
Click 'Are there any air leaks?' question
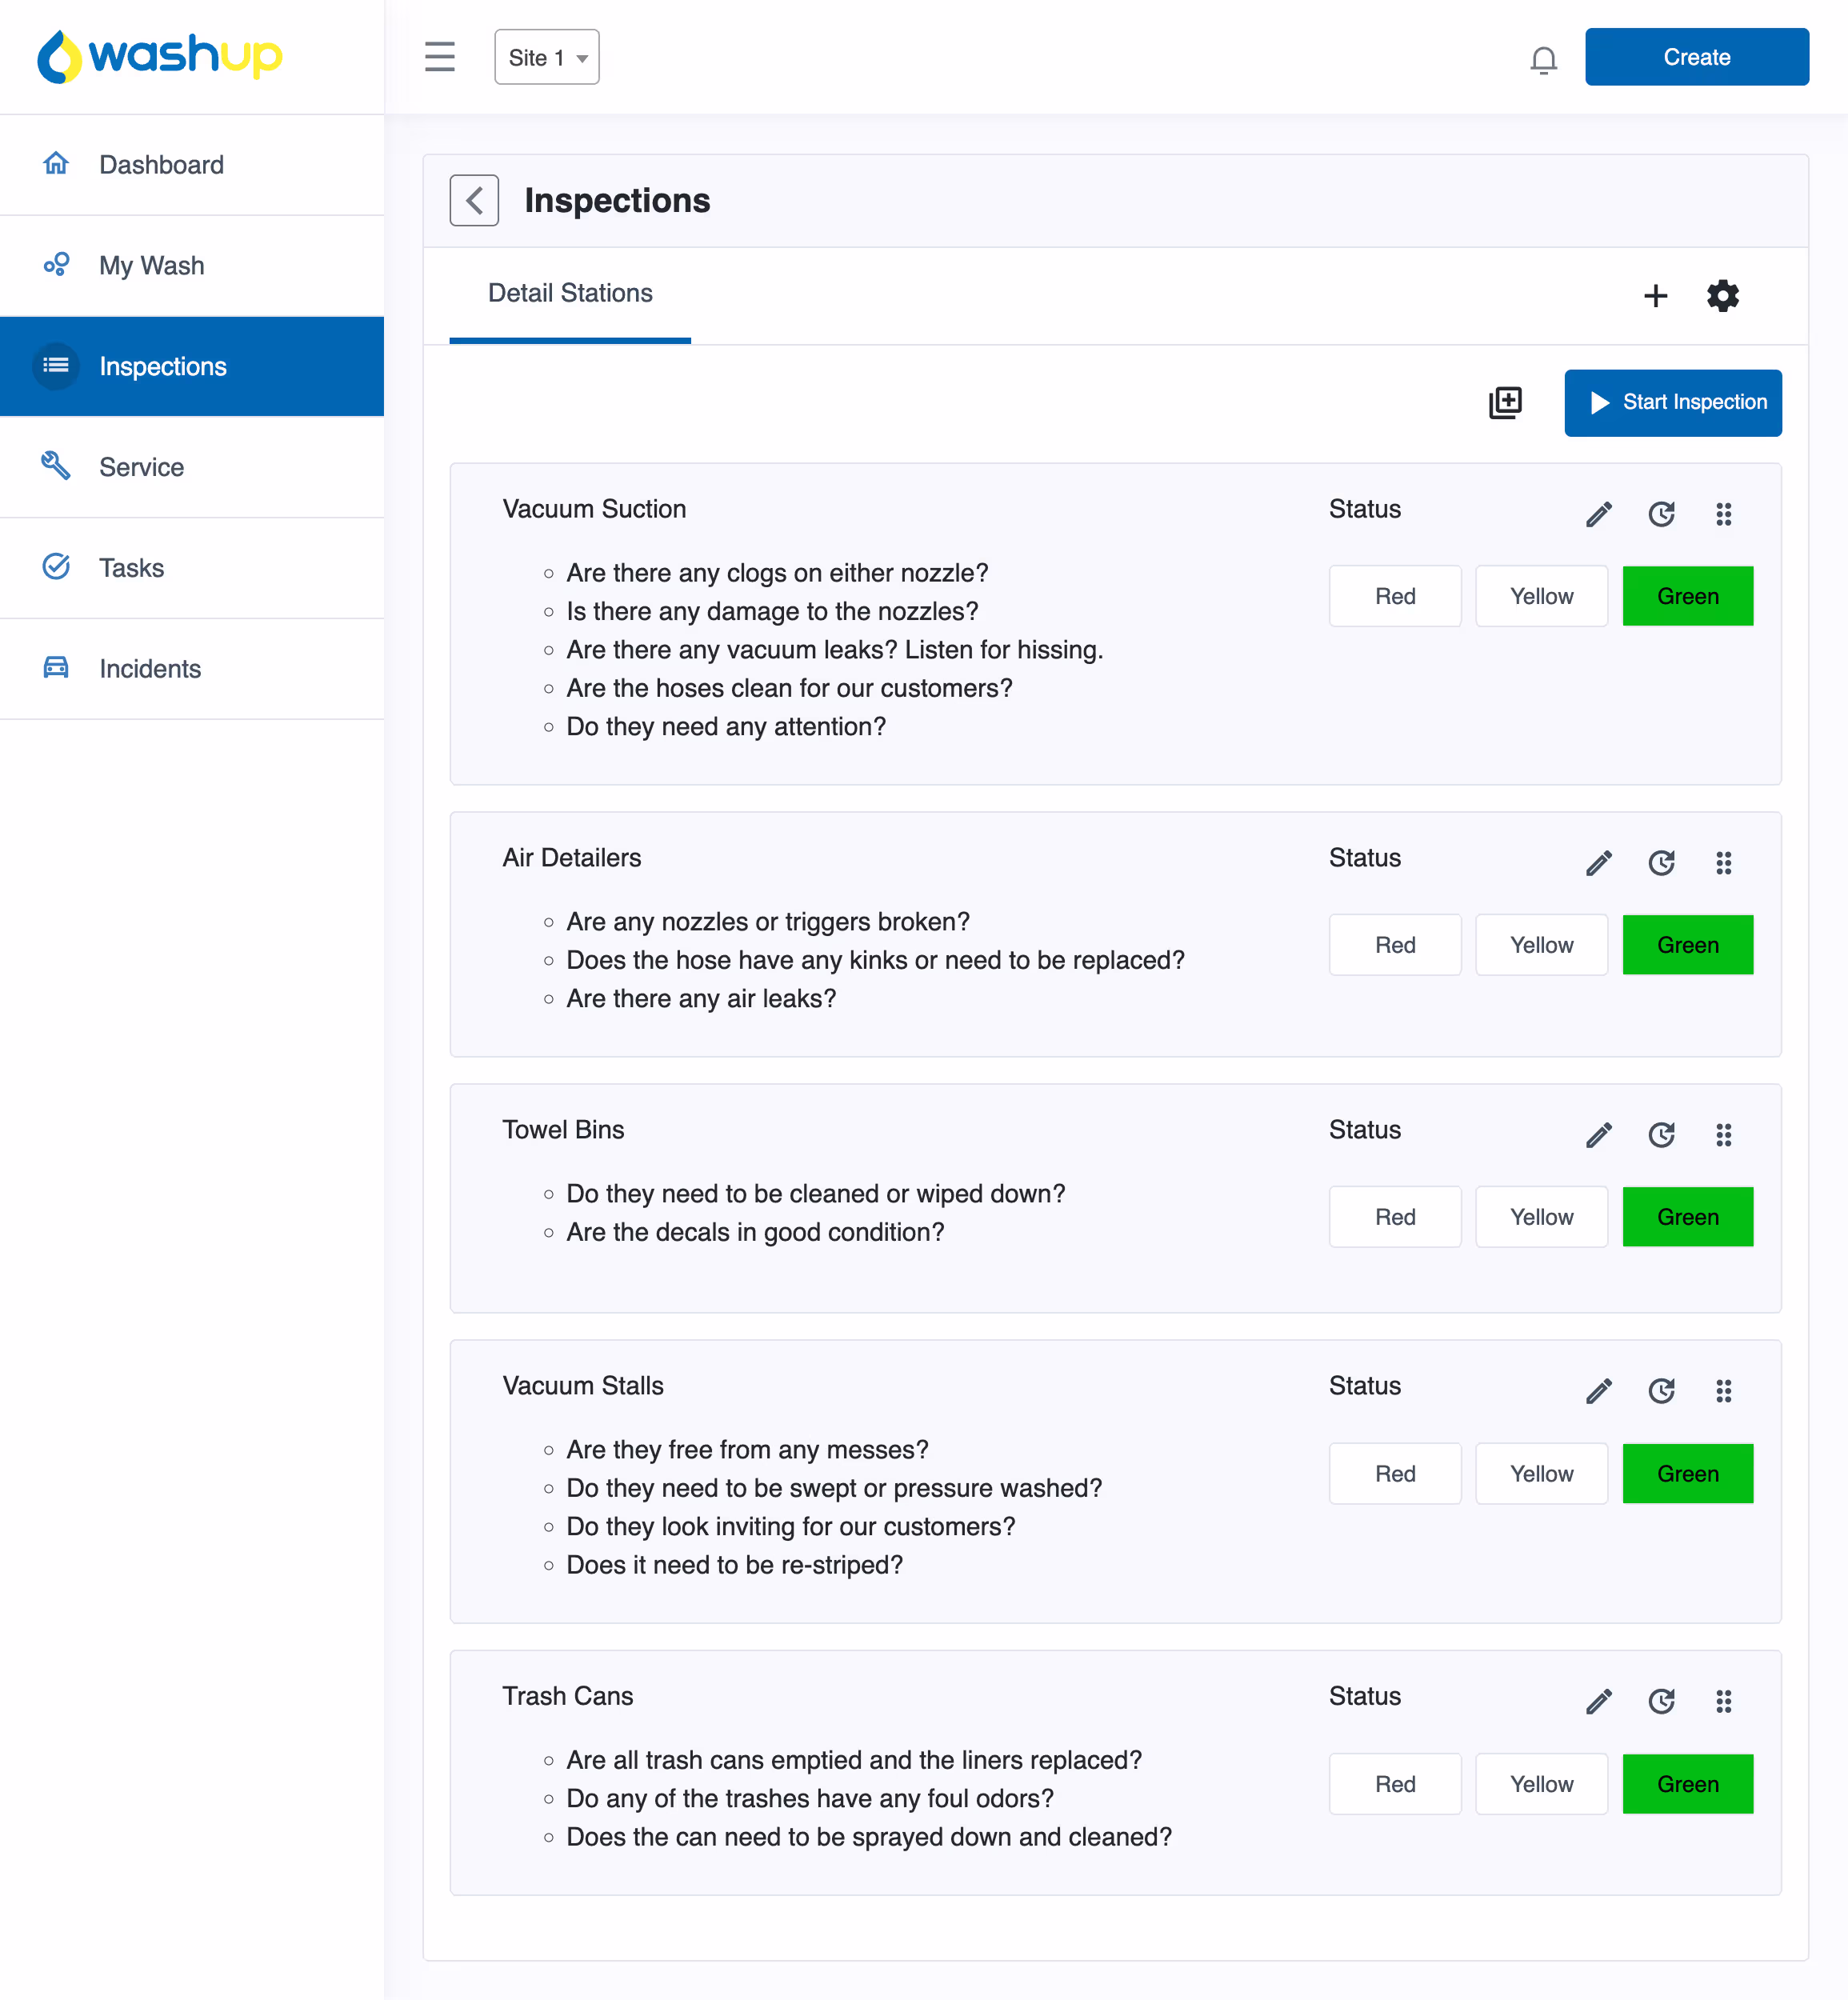click(701, 999)
